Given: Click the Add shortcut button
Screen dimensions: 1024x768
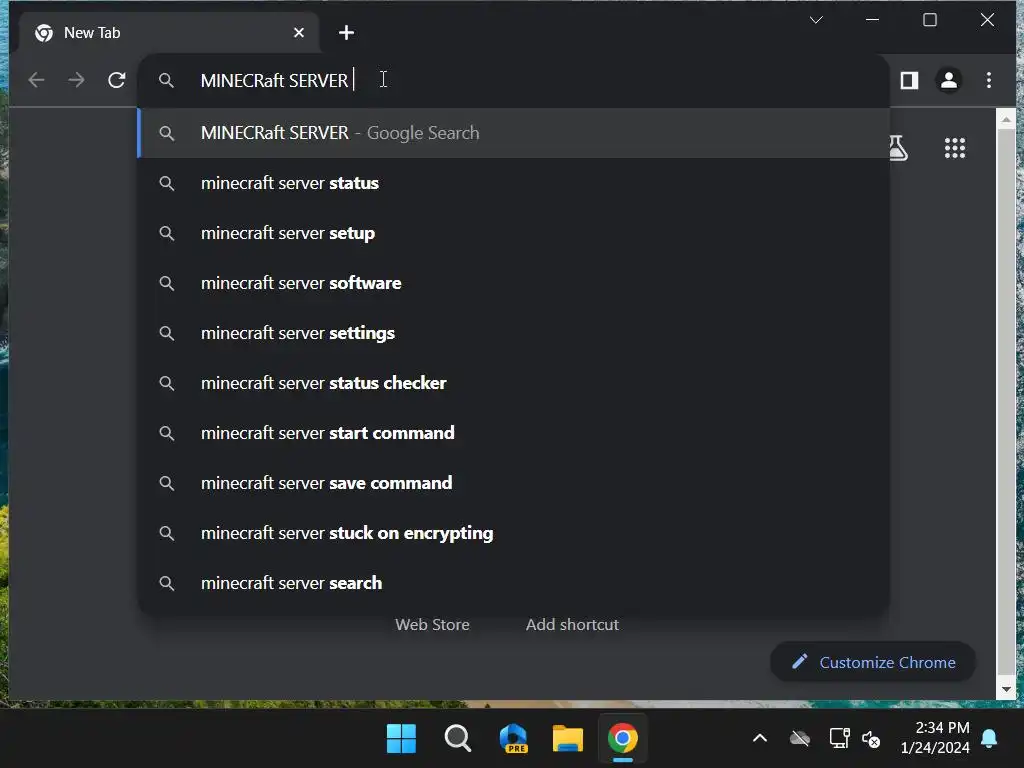Looking at the screenshot, I should tap(572, 625).
